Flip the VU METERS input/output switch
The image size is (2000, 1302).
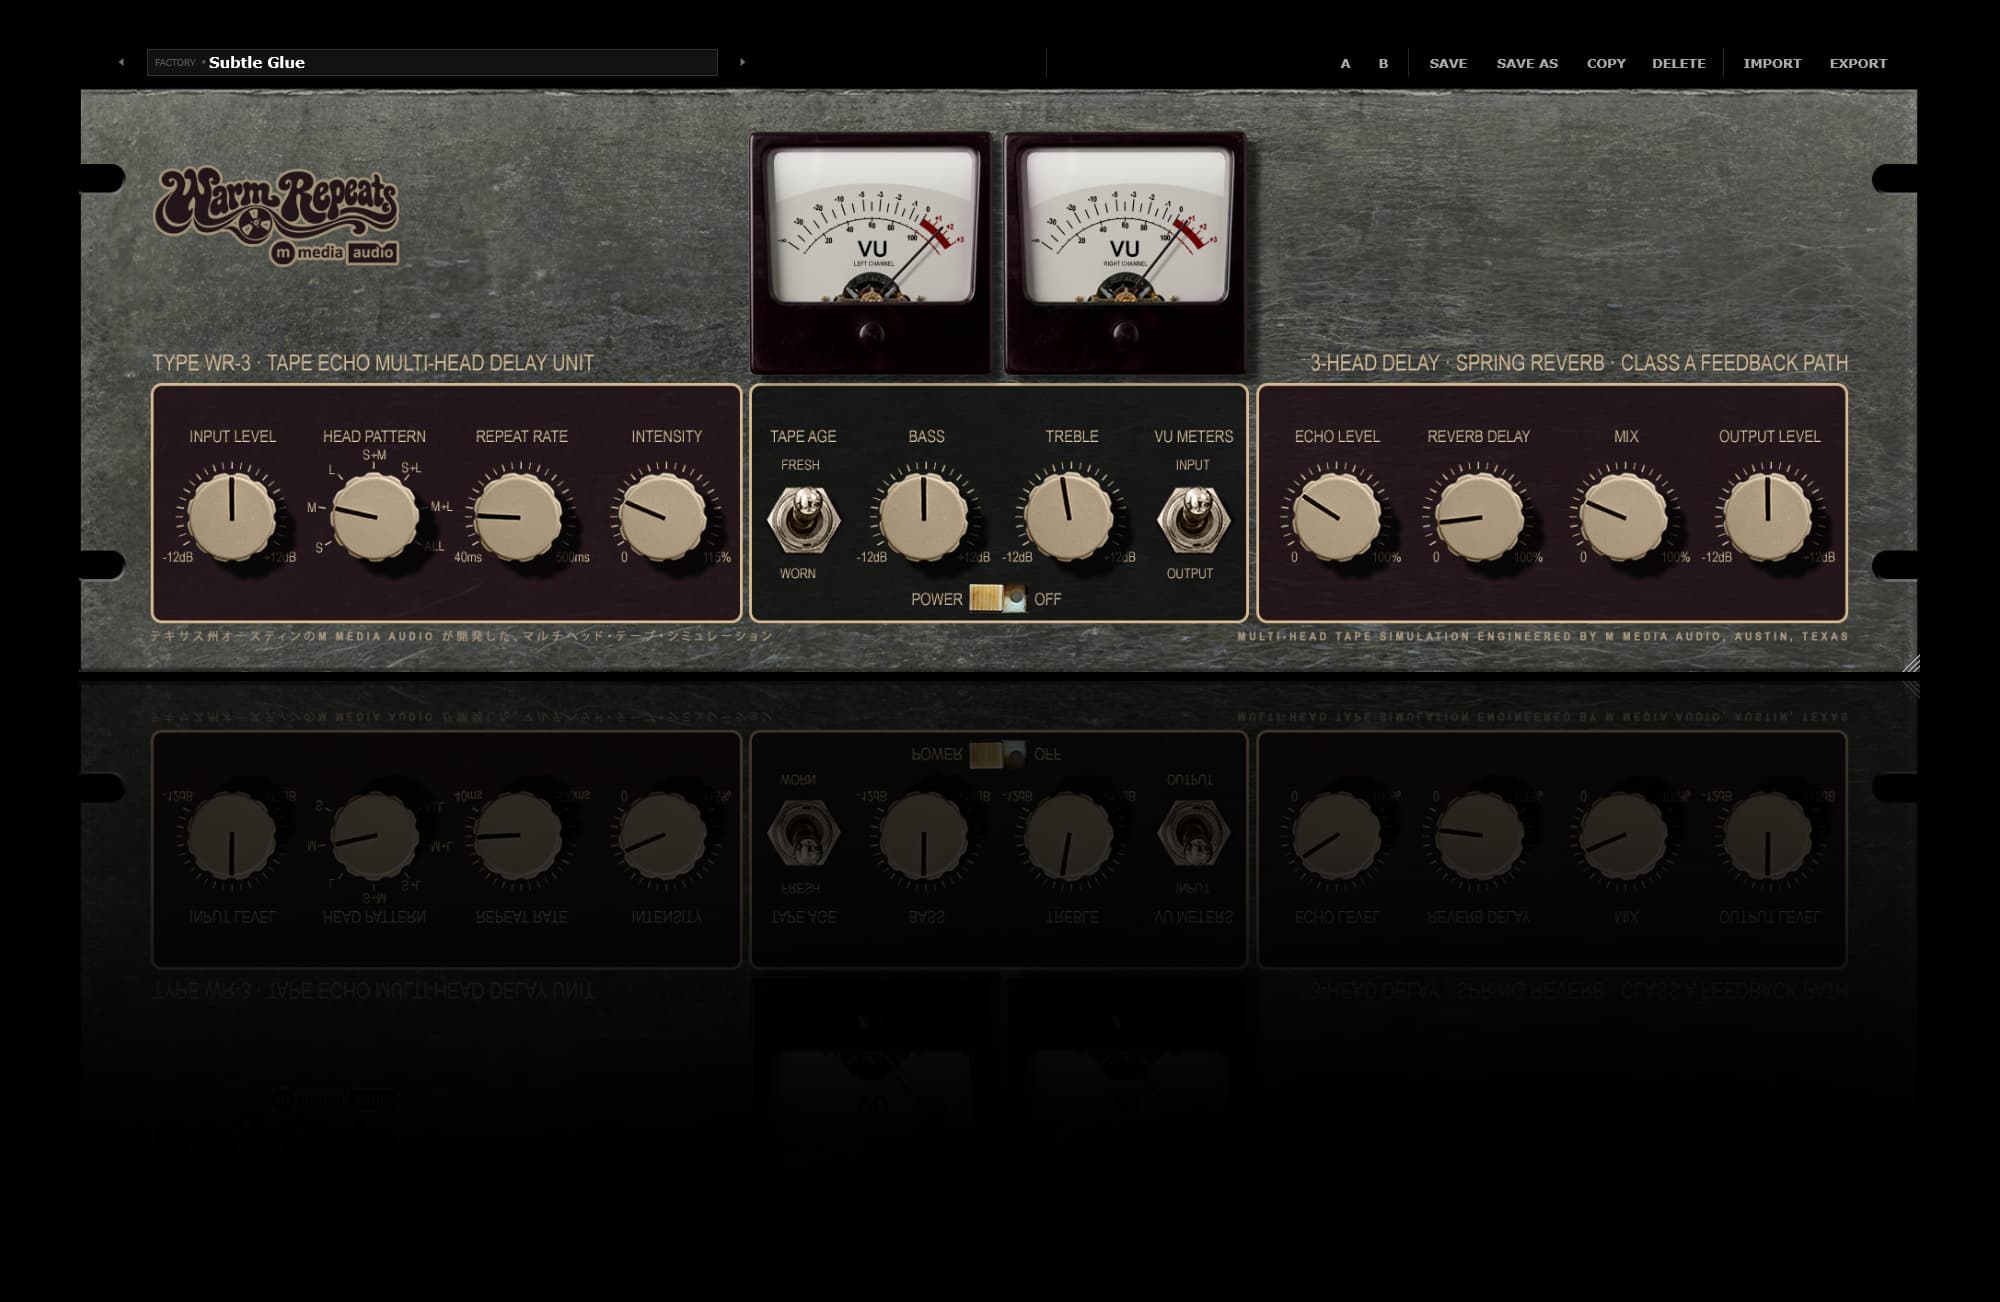point(1192,519)
